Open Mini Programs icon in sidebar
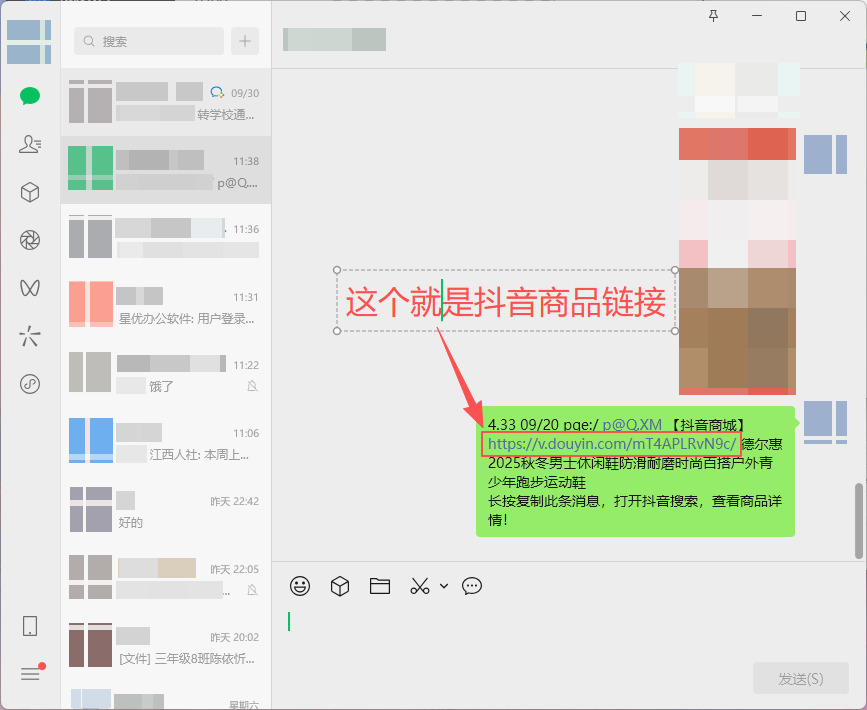867x710 pixels. pyautogui.click(x=30, y=384)
